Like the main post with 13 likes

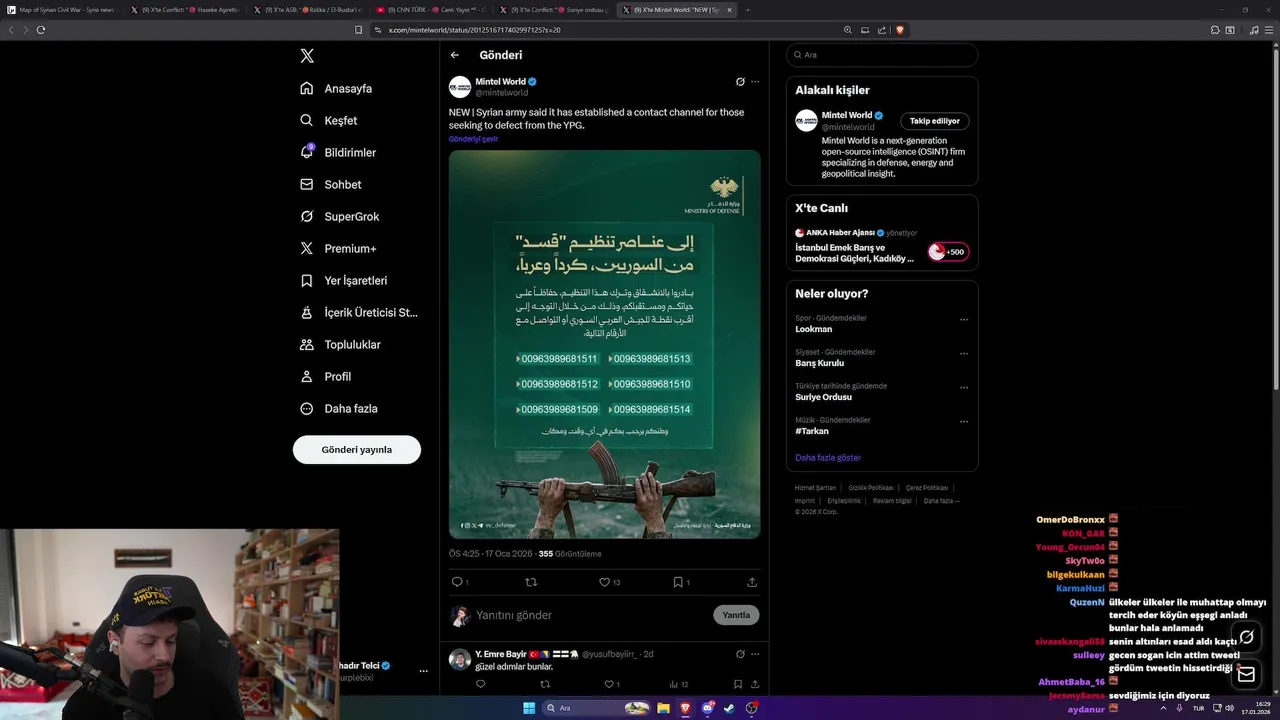point(605,582)
